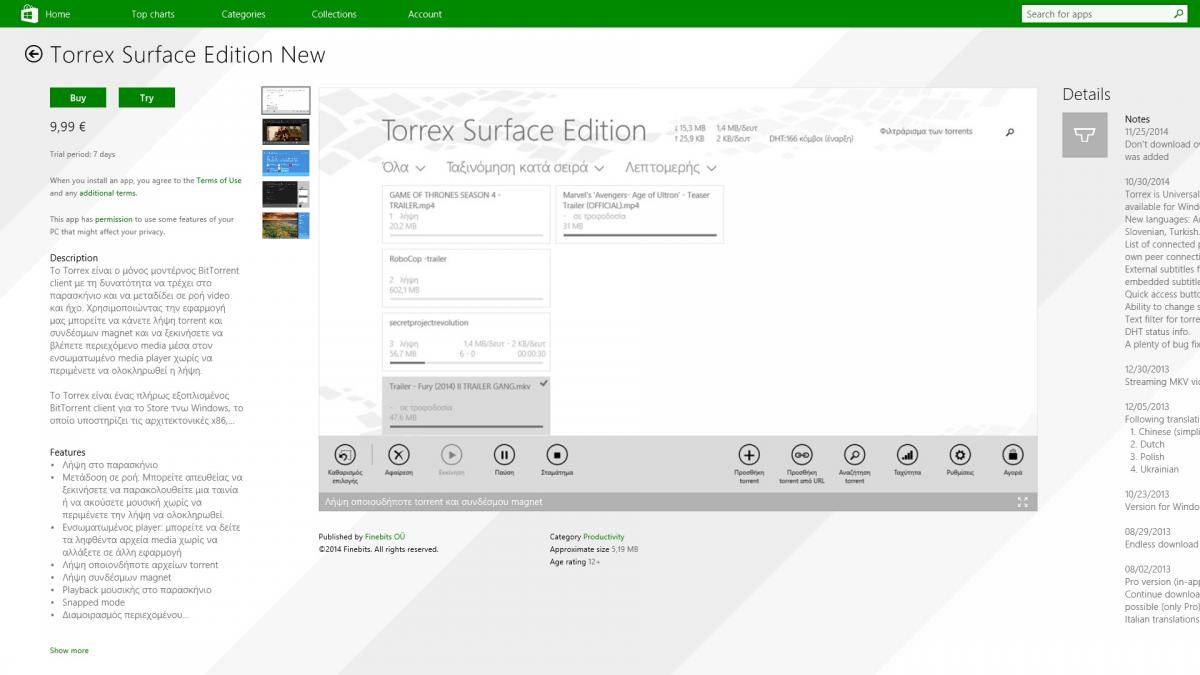This screenshot has width=1200, height=675.
Task: Open Categories in the store menu
Action: click(243, 14)
